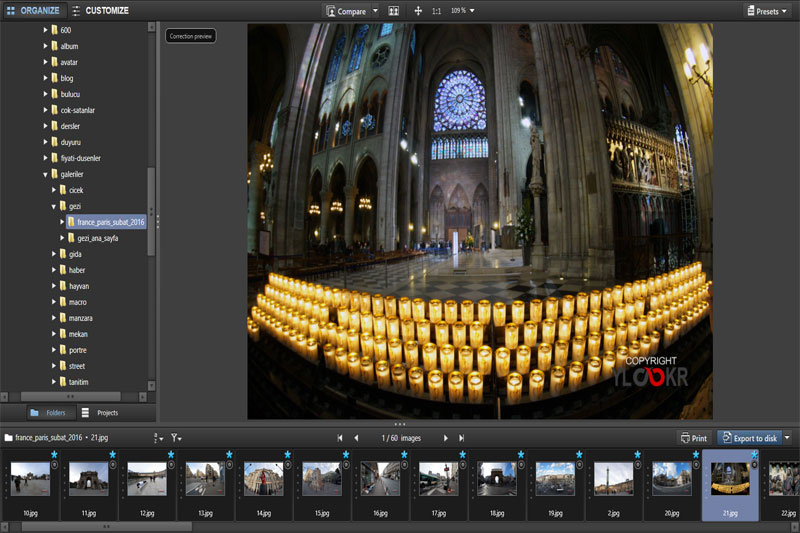Select the dersler folder
The image size is (800, 533).
pyautogui.click(x=65, y=126)
